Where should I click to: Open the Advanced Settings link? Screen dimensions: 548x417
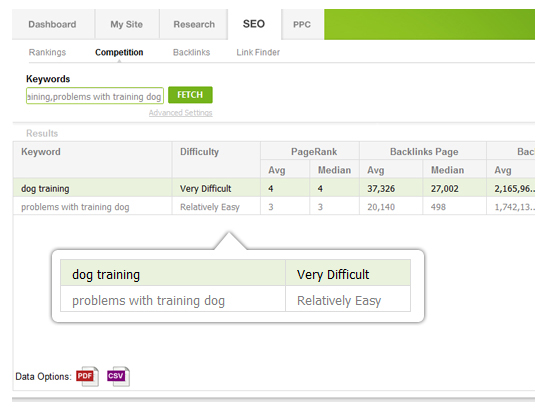pos(181,113)
